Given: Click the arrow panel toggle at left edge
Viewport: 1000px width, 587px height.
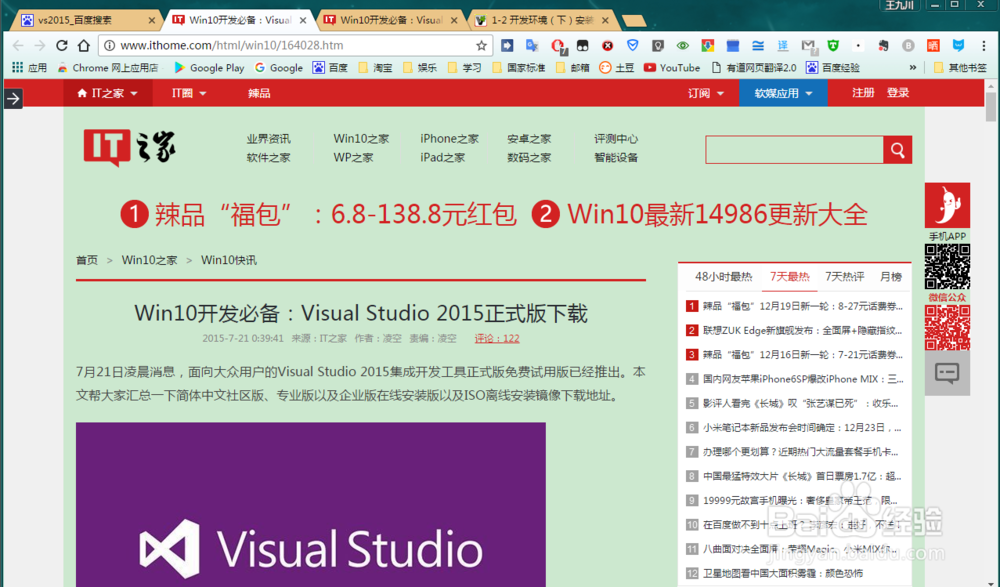Looking at the screenshot, I should point(13,98).
